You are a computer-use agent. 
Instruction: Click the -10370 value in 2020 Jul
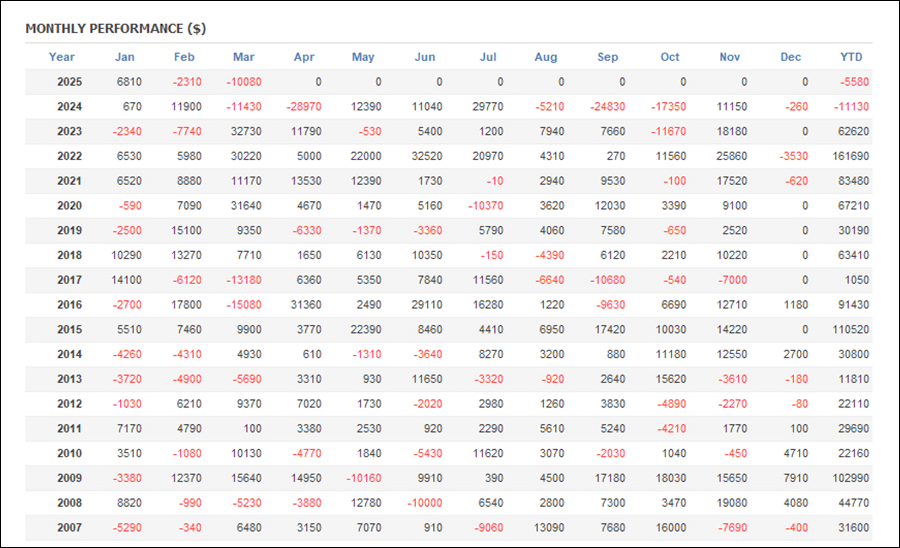486,205
